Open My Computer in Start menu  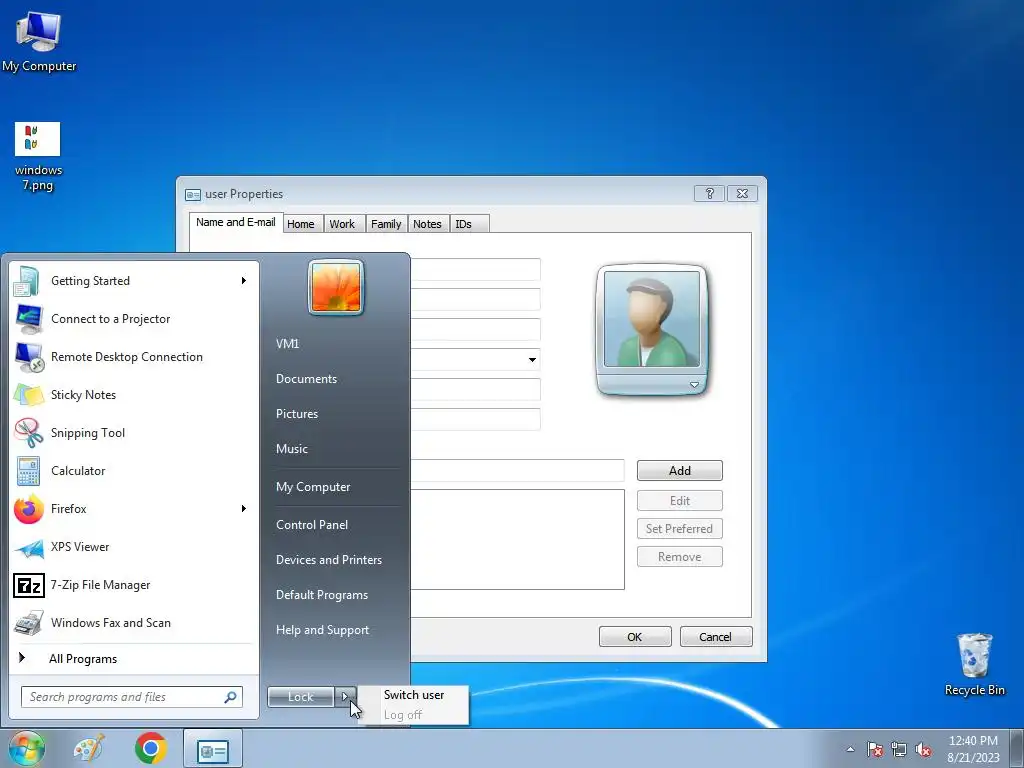[x=313, y=487]
